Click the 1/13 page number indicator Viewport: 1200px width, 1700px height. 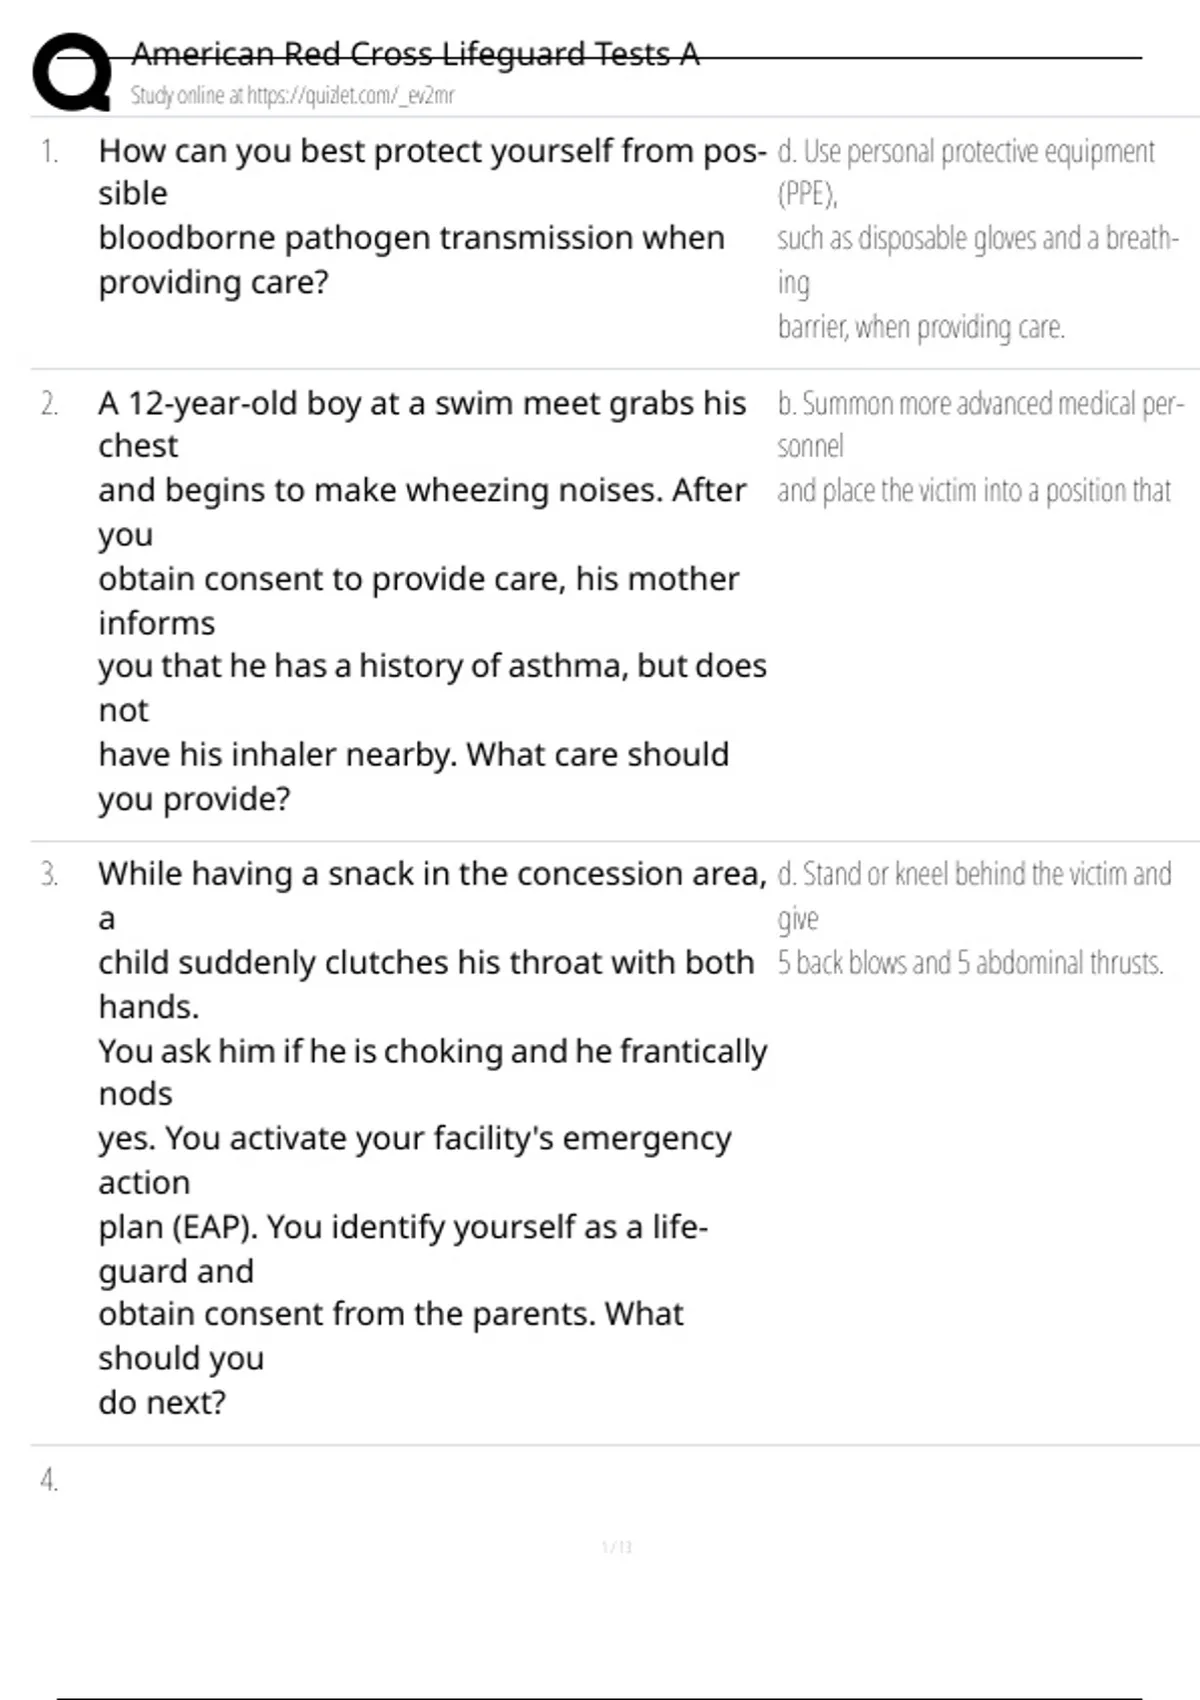[617, 1548]
